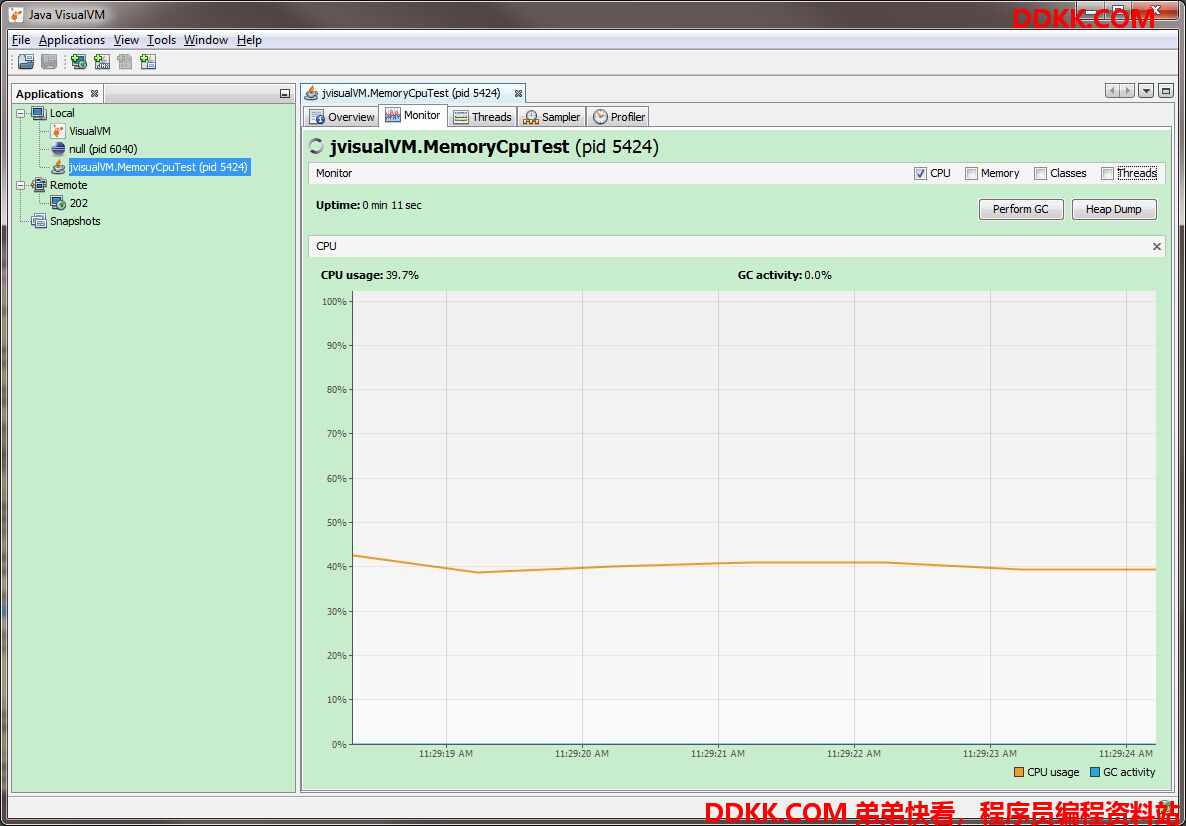Close the CPU chart panel
This screenshot has height=826, width=1186.
[1156, 247]
